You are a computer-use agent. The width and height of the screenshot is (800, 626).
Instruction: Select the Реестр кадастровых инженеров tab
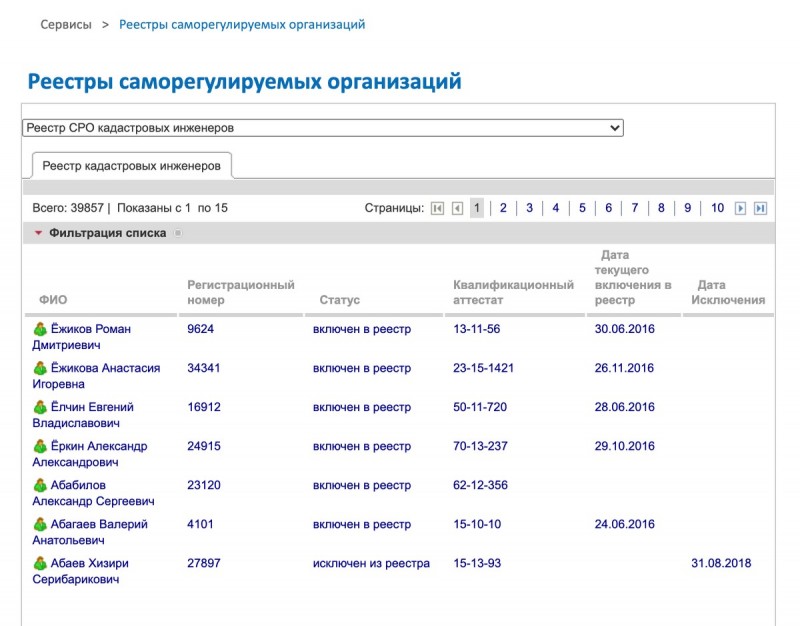[132, 166]
